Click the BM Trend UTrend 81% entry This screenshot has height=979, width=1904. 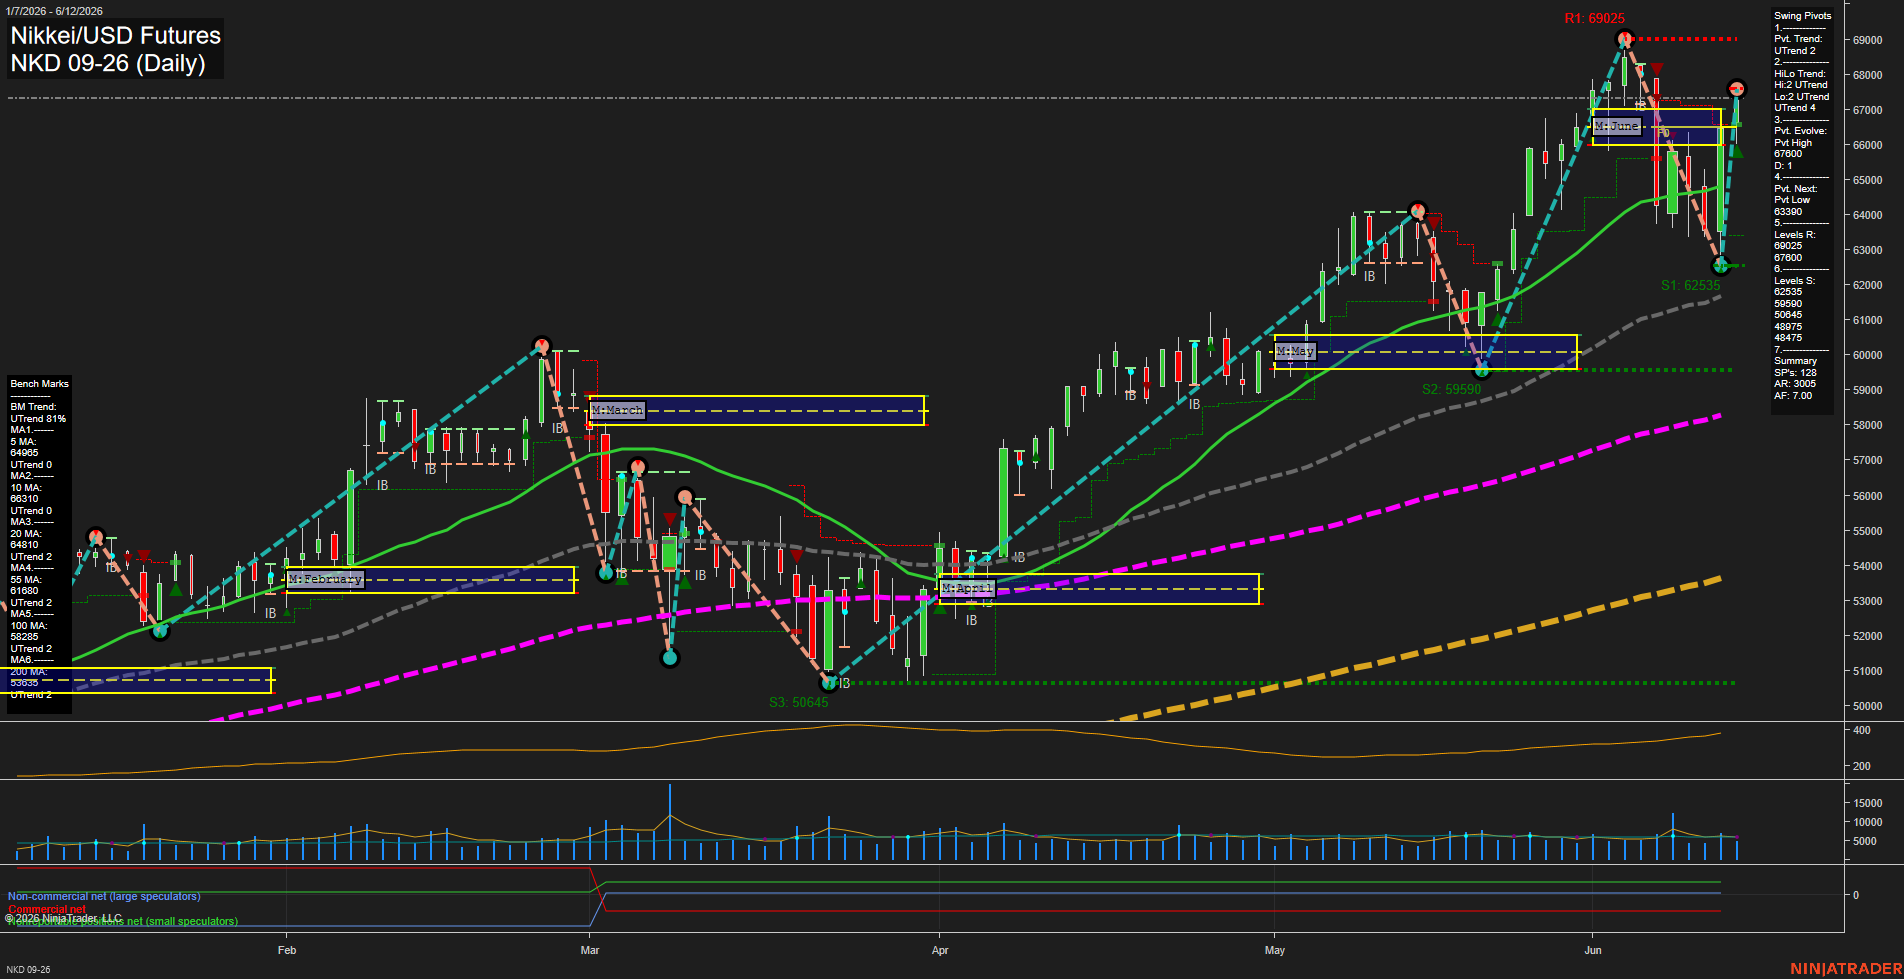pos(38,413)
